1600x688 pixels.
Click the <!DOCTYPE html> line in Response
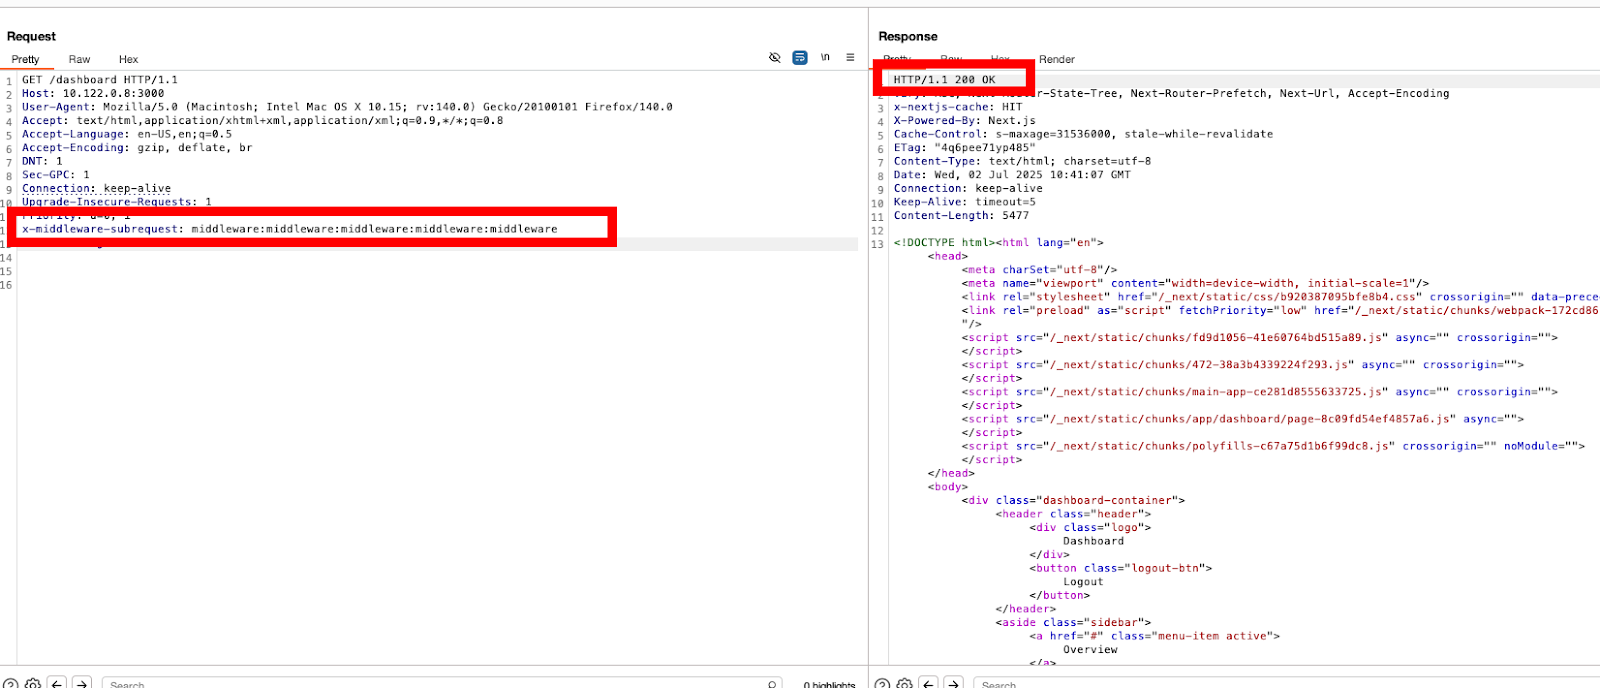click(x=998, y=243)
